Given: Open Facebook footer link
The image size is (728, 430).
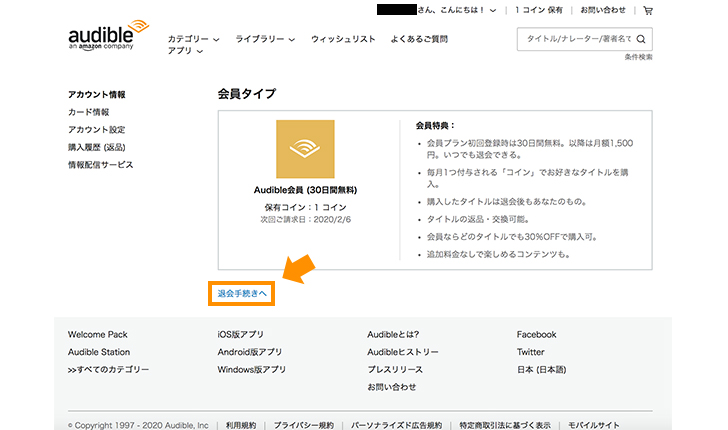Looking at the screenshot, I should click(x=536, y=334).
